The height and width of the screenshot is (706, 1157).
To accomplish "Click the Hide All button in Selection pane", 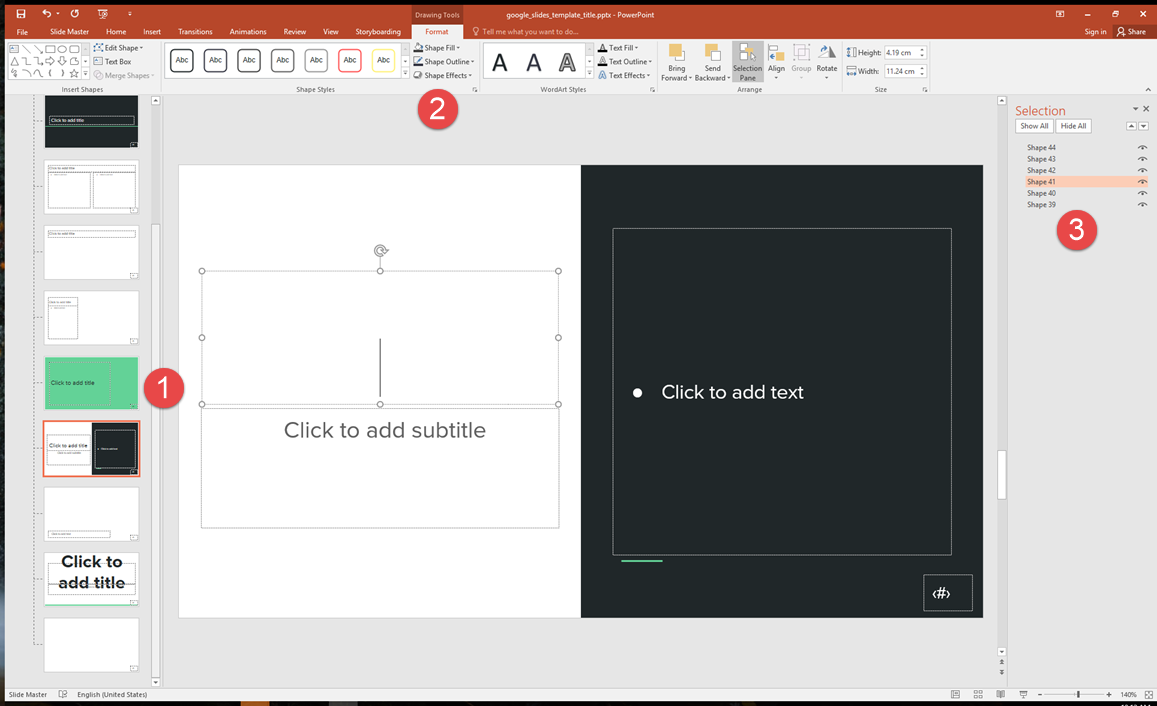I will click(1072, 125).
